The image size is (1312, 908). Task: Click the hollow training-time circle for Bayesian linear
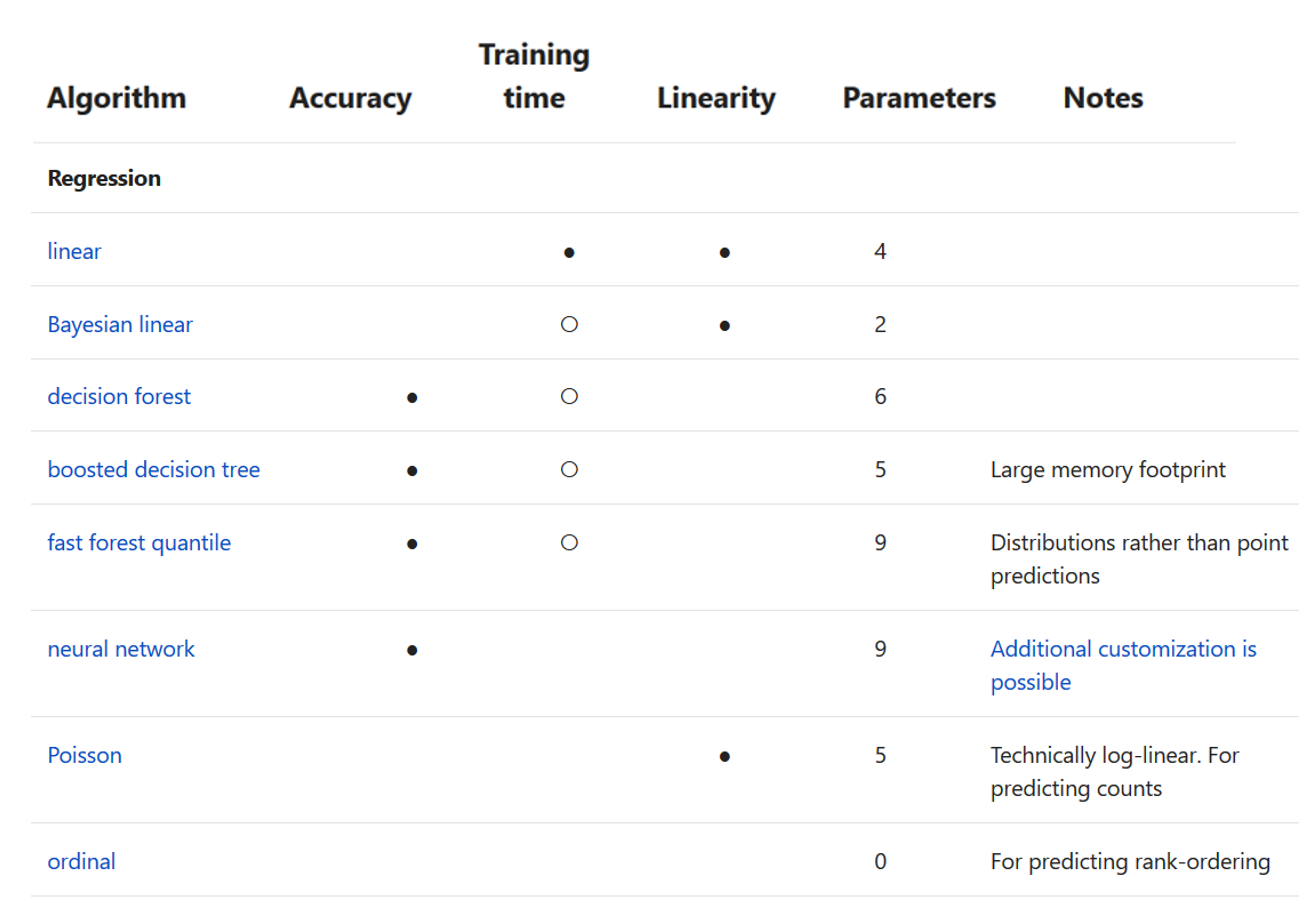[569, 324]
